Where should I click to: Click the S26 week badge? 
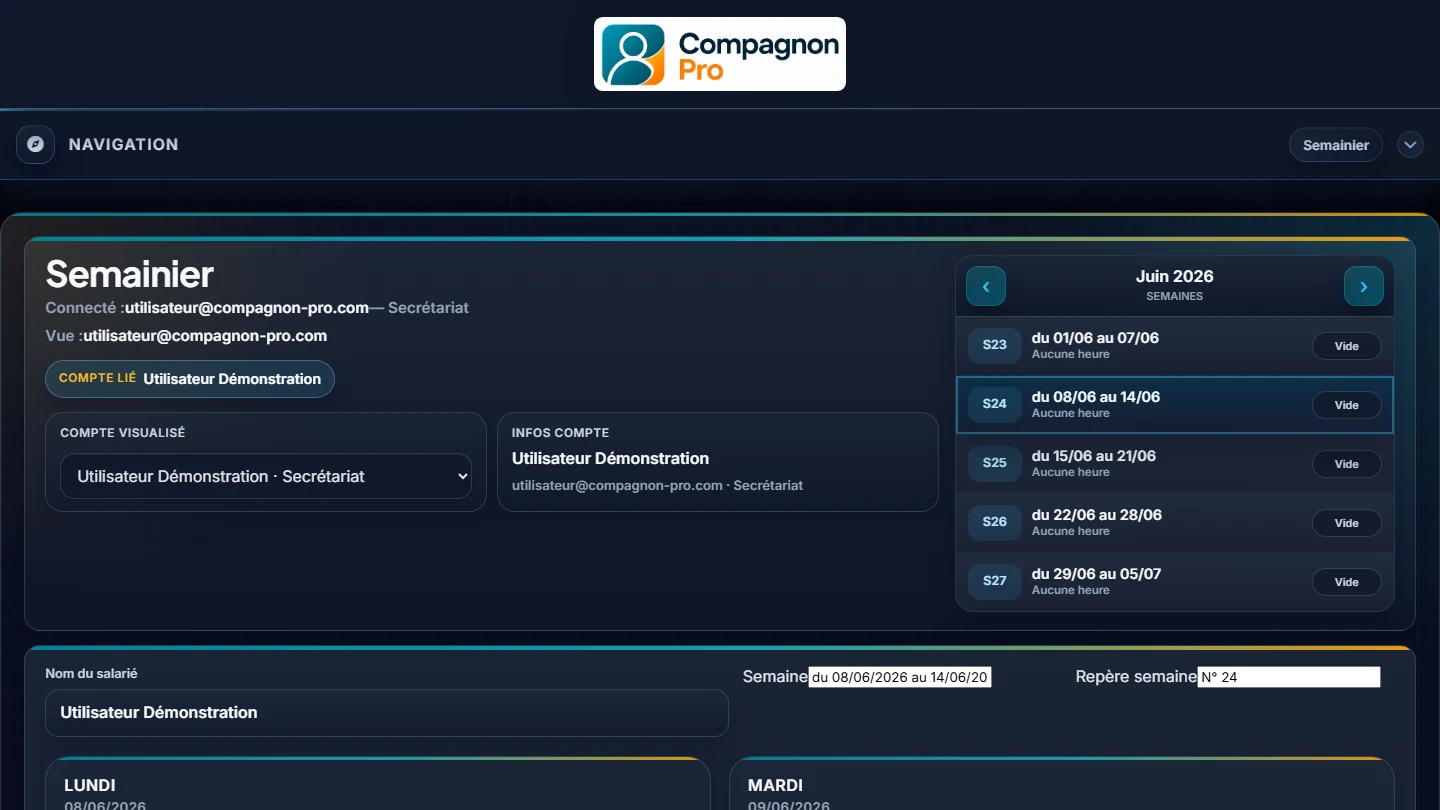point(995,522)
